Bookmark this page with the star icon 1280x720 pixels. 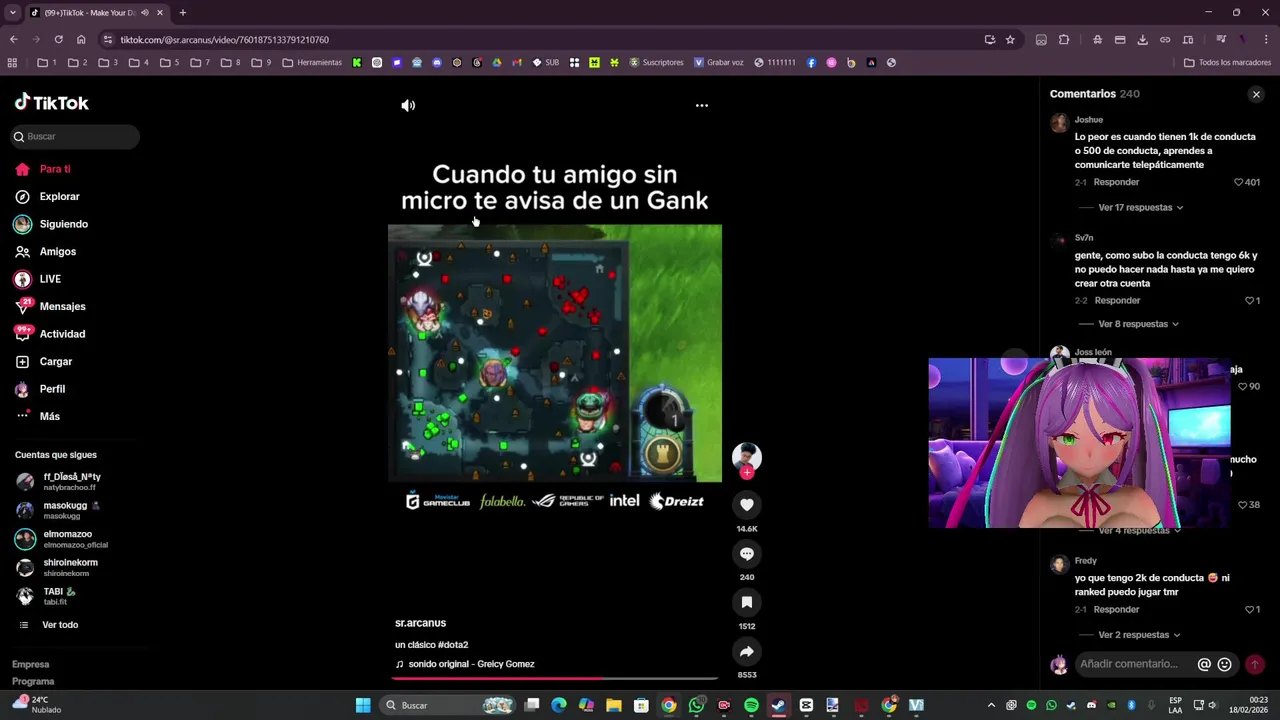pyautogui.click(x=1010, y=40)
